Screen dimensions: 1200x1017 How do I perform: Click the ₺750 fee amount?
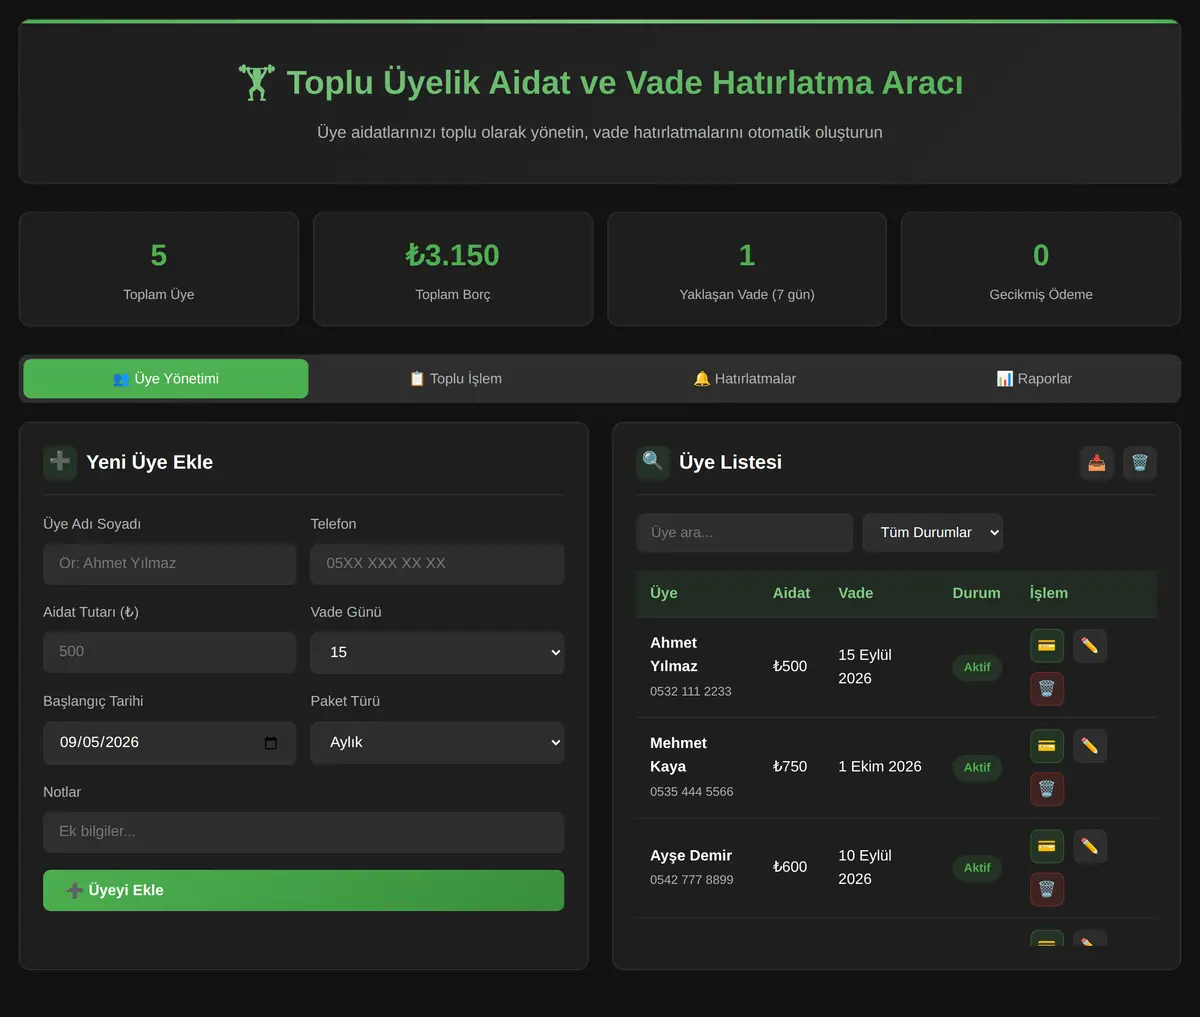(790, 766)
